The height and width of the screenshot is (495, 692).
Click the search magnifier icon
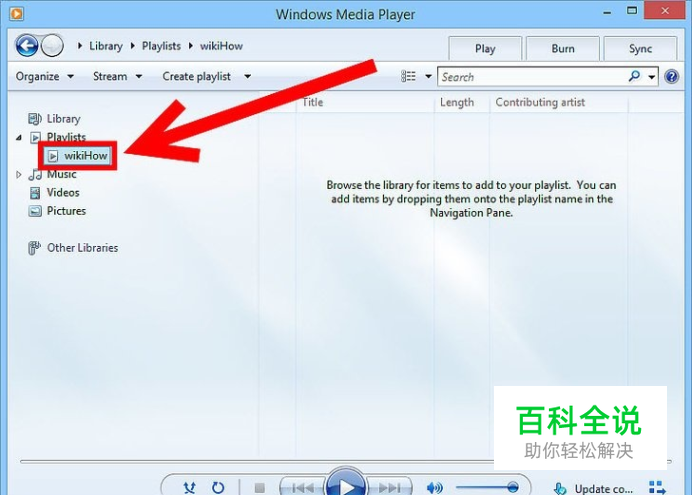click(x=634, y=76)
